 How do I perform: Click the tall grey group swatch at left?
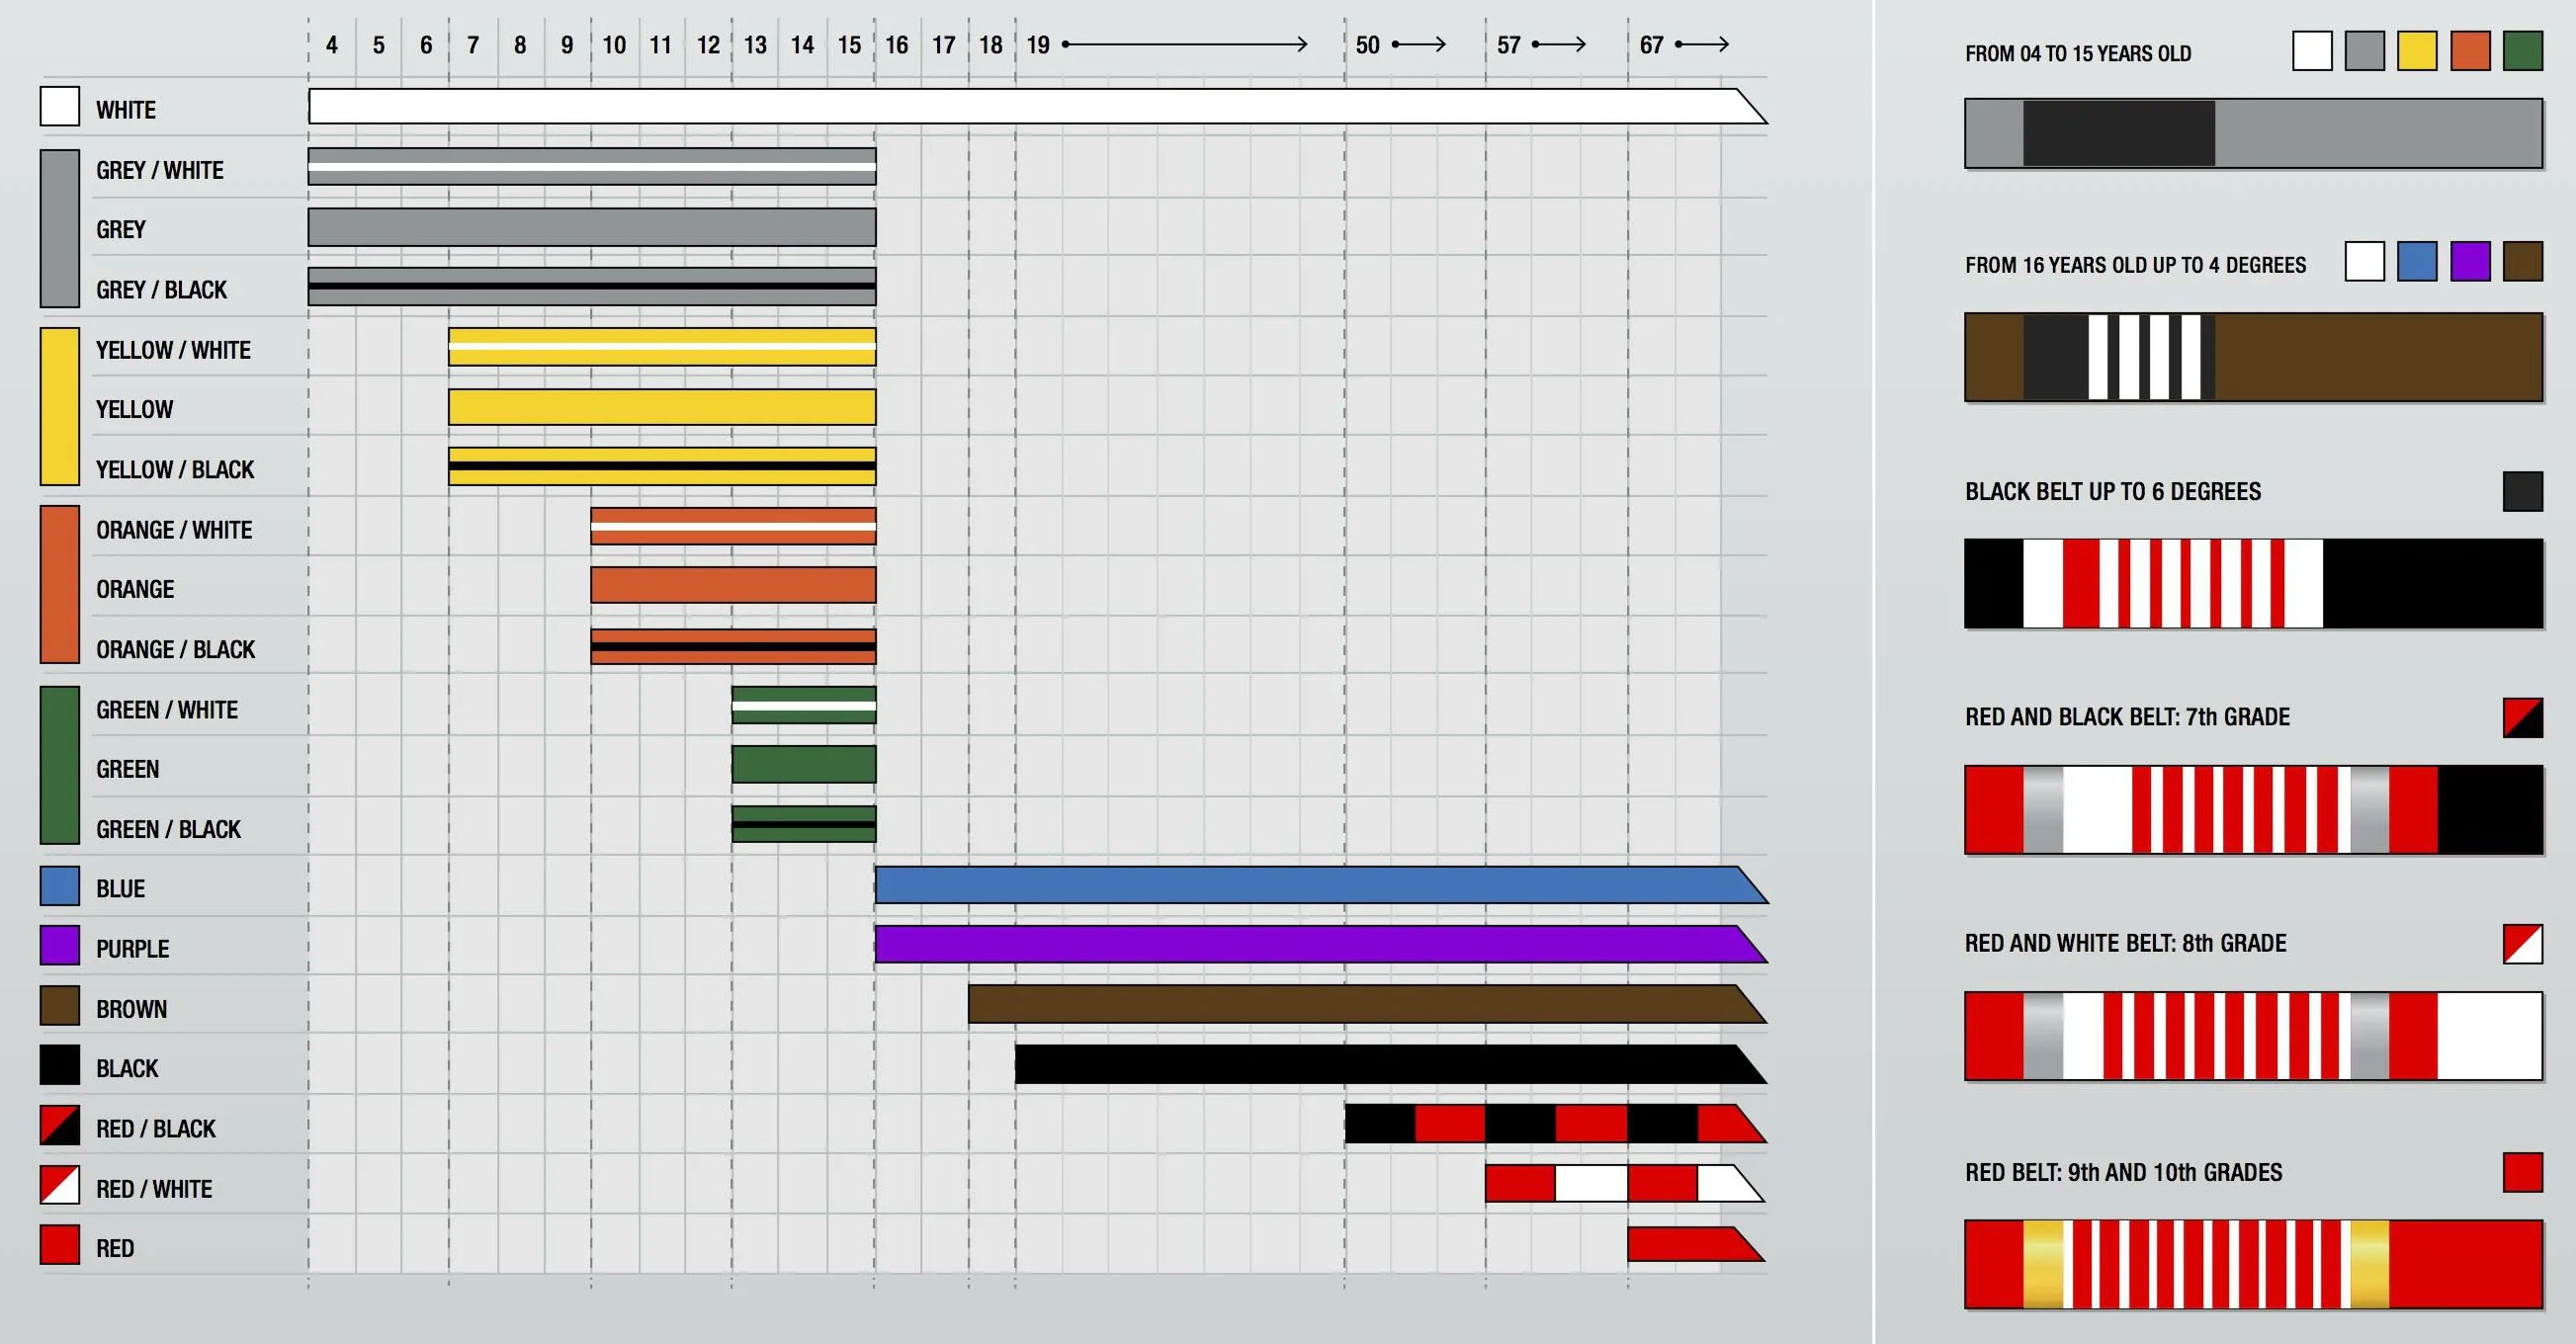tap(60, 229)
